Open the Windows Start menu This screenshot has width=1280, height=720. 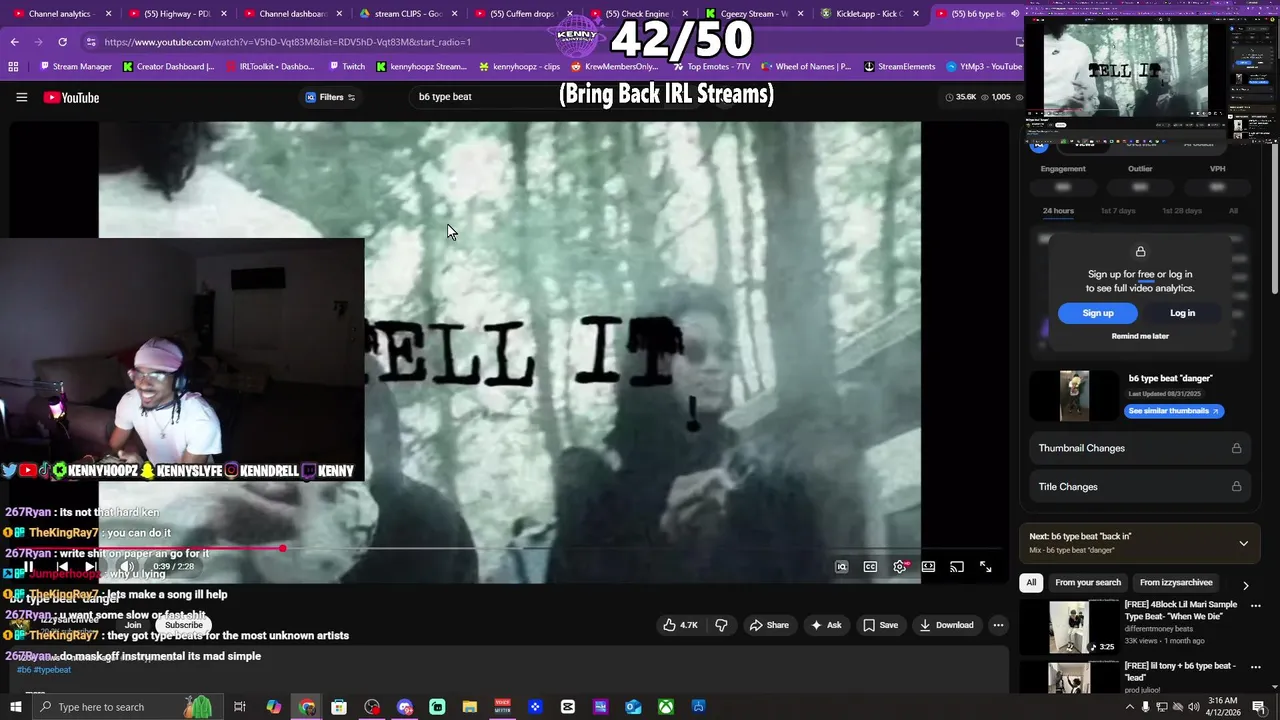[15, 707]
